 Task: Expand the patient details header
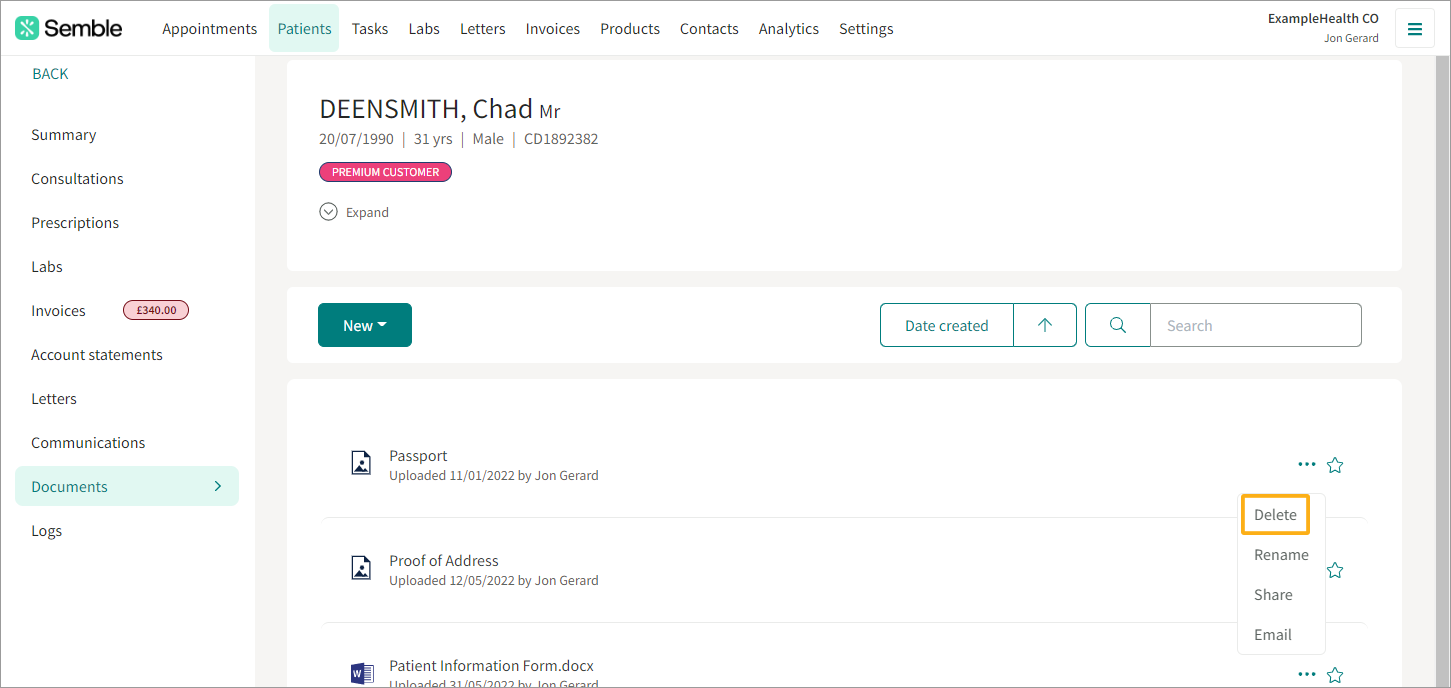354,212
